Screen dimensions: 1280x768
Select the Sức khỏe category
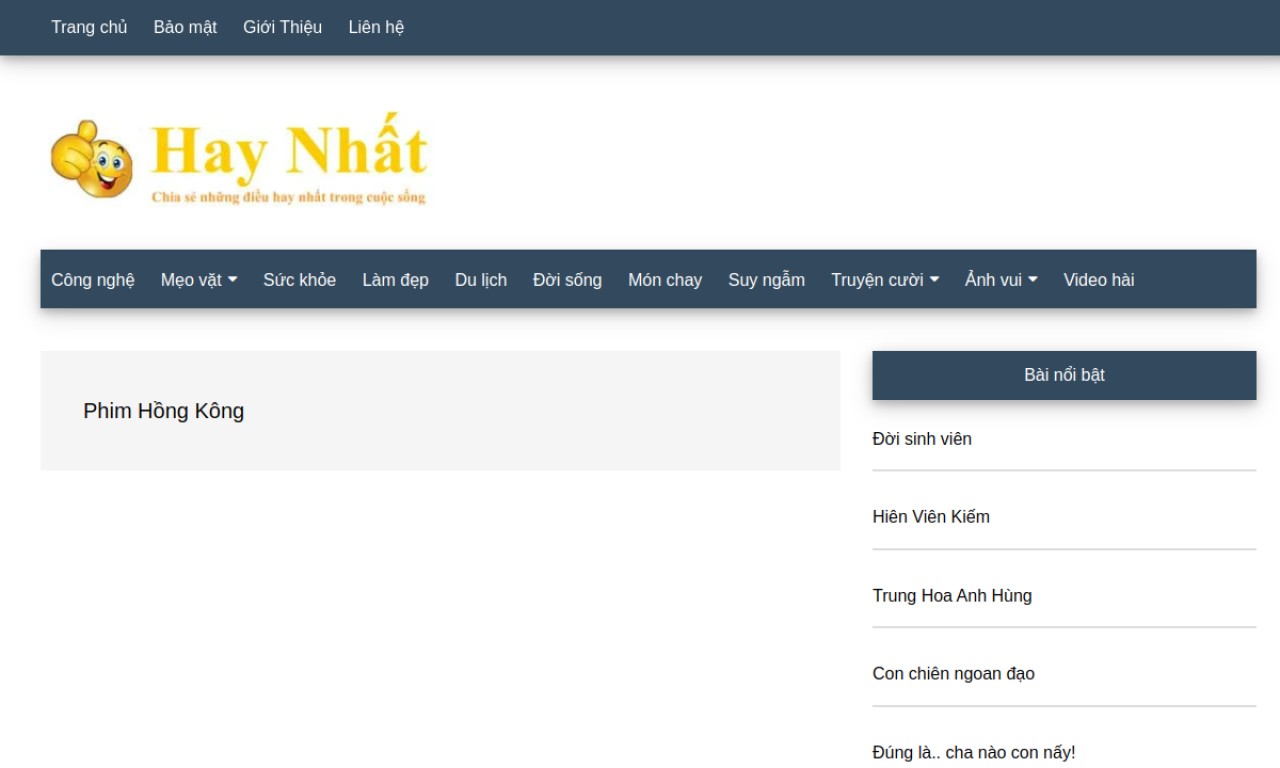pyautogui.click(x=299, y=280)
